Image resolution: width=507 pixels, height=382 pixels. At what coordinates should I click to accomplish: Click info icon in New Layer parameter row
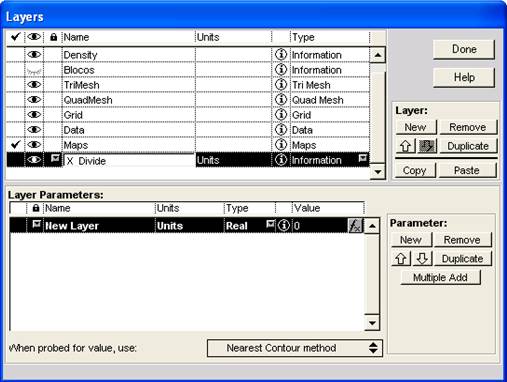pos(284,226)
